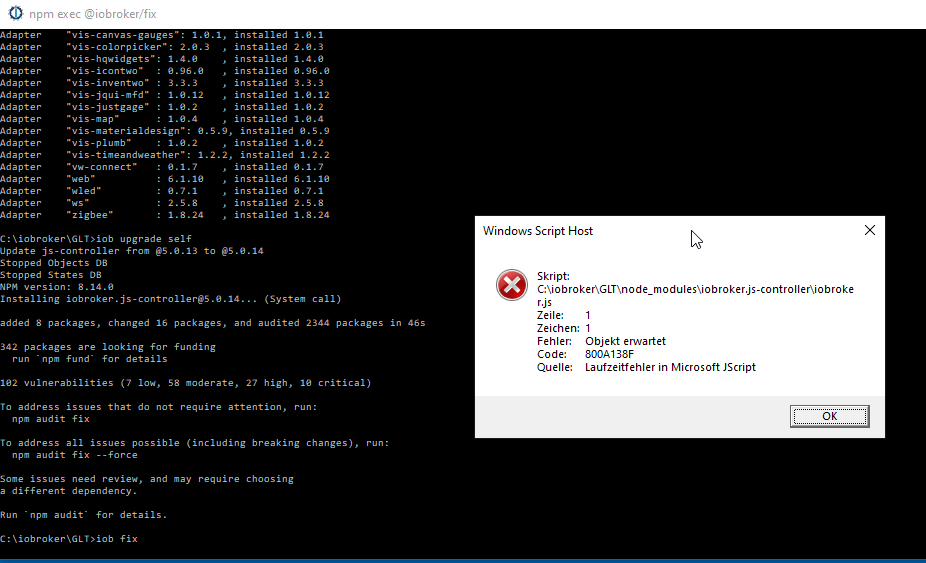
Task: Close the Windows Script Host dialog
Action: (x=870, y=230)
